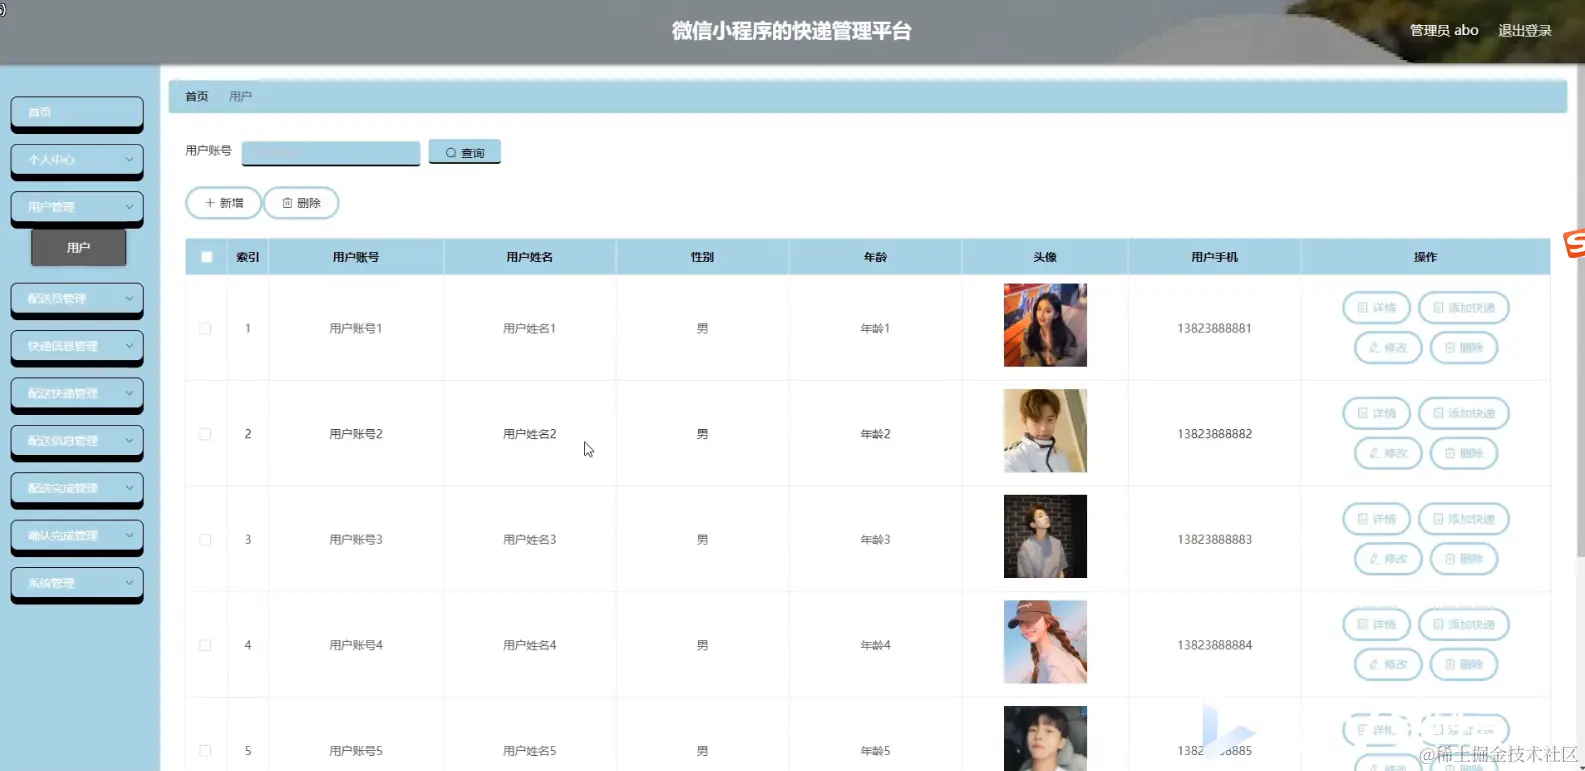Click the 用户姓名 column header
This screenshot has width=1585, height=771.
[x=530, y=257]
